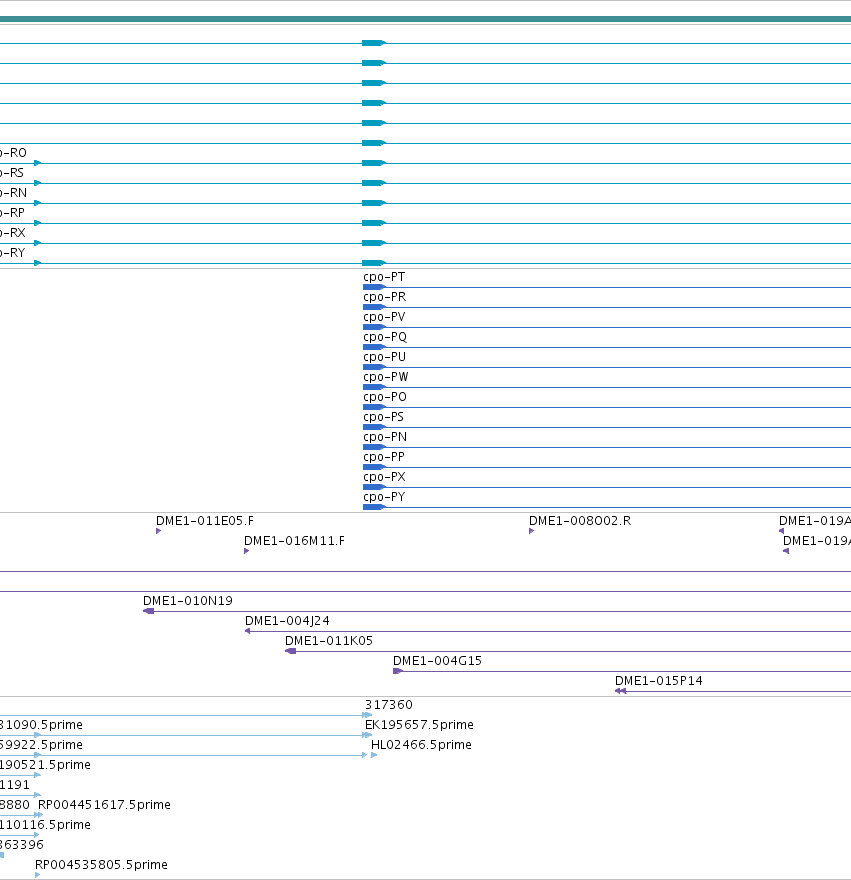Select the cpo-PQ label
Image resolution: width=851 pixels, height=880 pixels.
pyautogui.click(x=385, y=337)
